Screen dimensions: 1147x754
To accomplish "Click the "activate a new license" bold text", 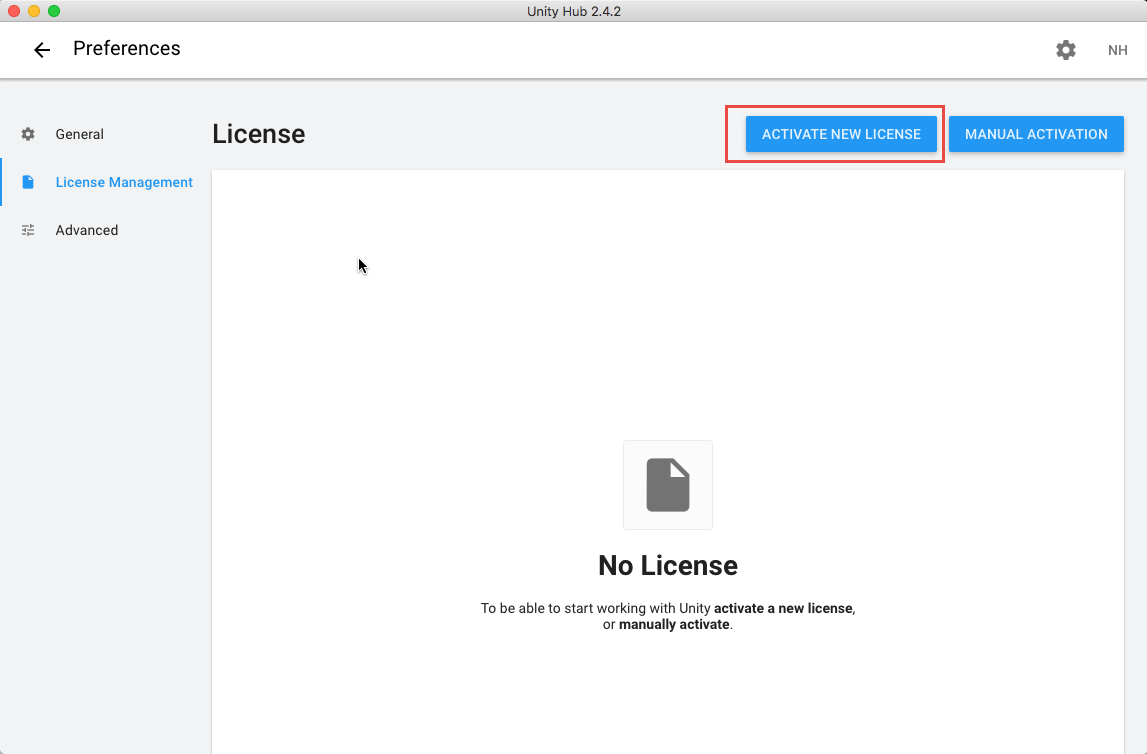I will click(783, 608).
